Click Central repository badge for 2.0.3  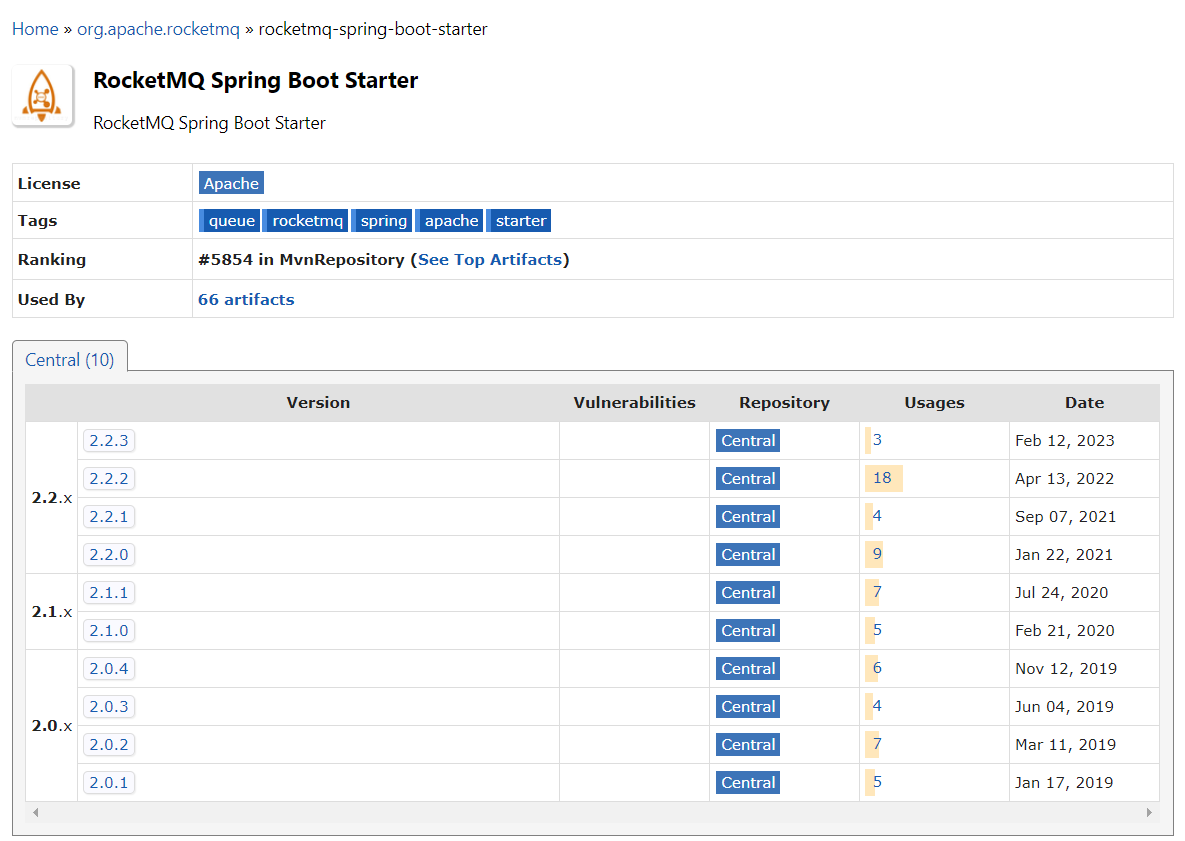point(747,707)
